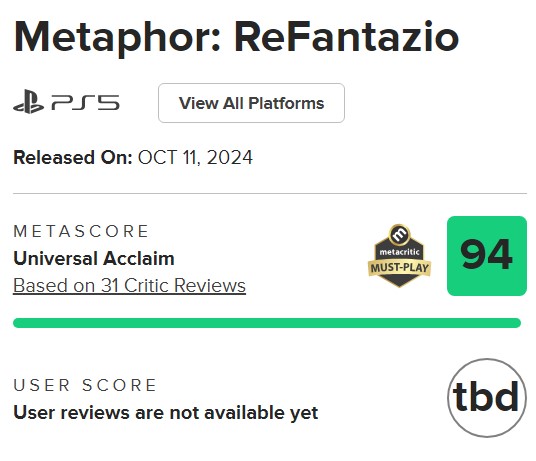
Task: Click the number 94 inside score box
Action: pos(486,255)
